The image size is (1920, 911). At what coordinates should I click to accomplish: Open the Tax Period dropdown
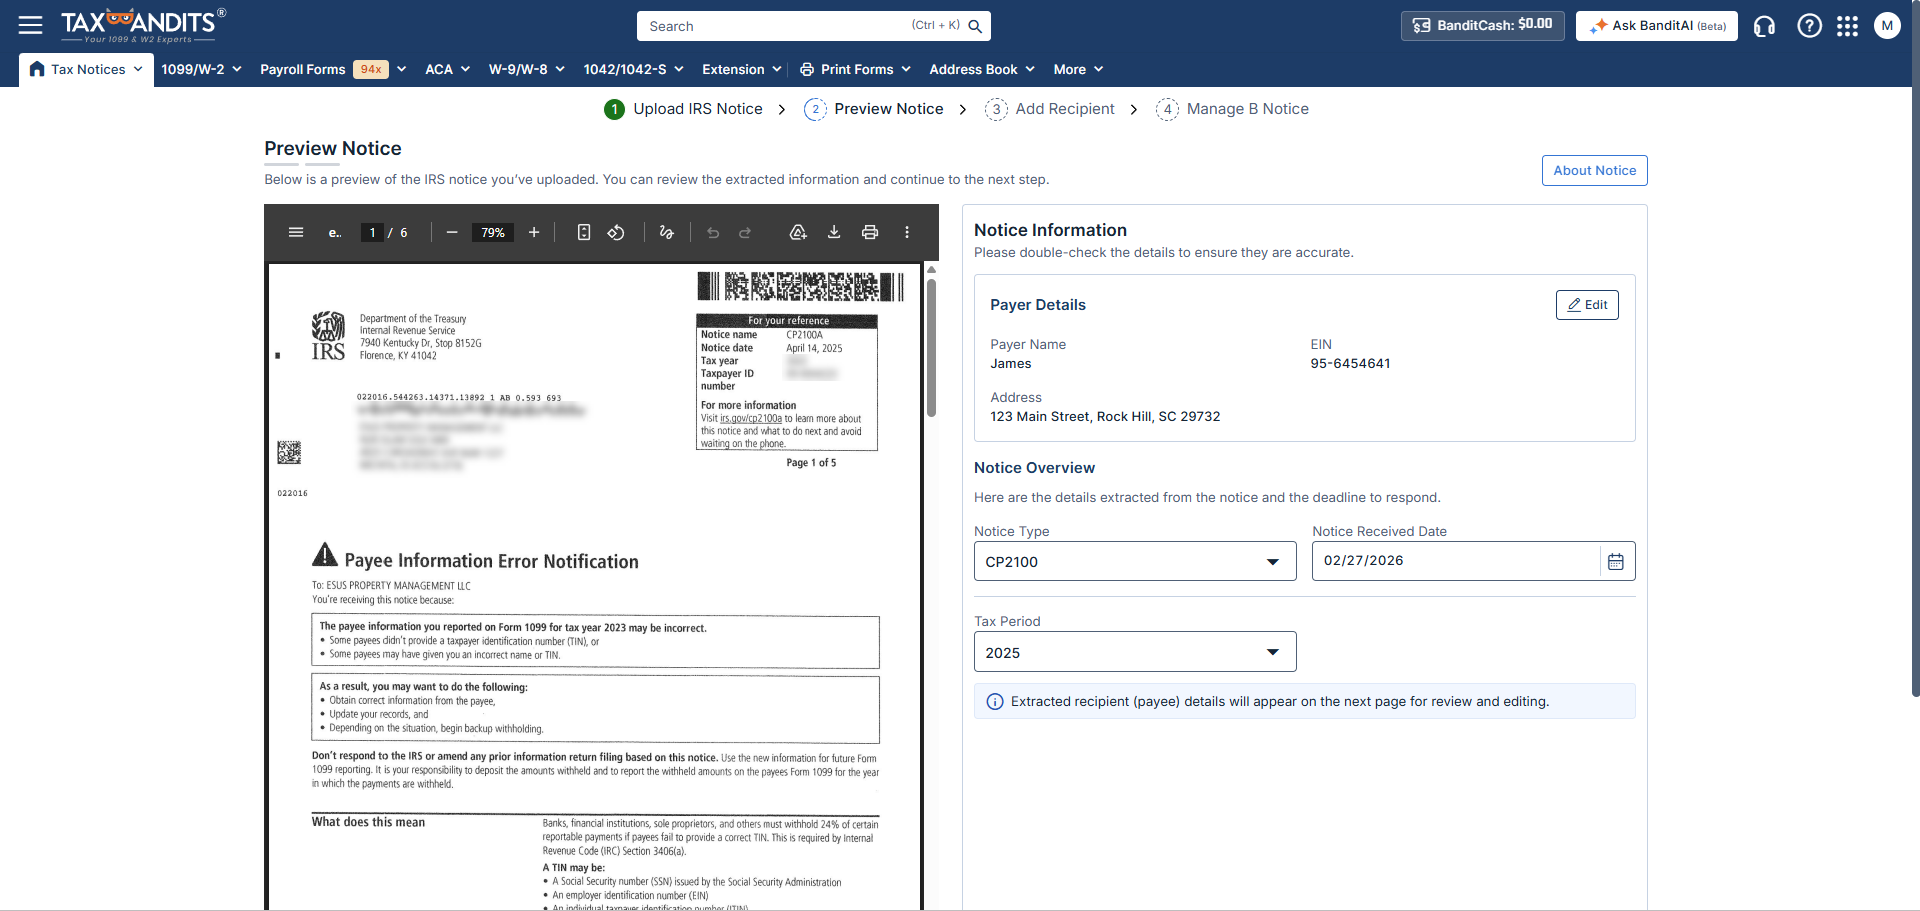pyautogui.click(x=1272, y=651)
